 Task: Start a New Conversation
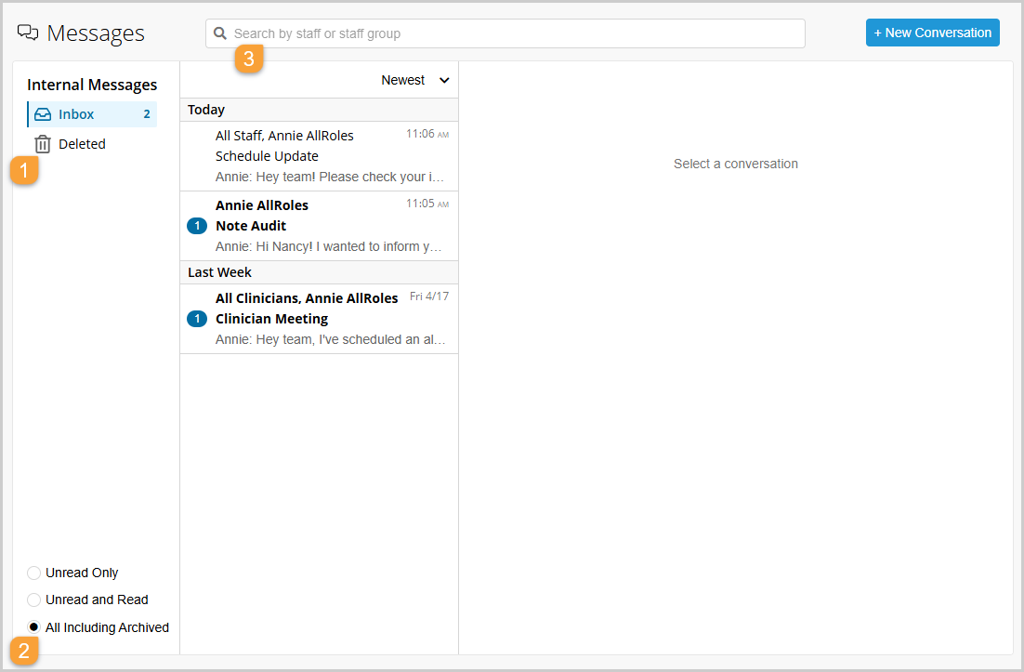pos(933,33)
